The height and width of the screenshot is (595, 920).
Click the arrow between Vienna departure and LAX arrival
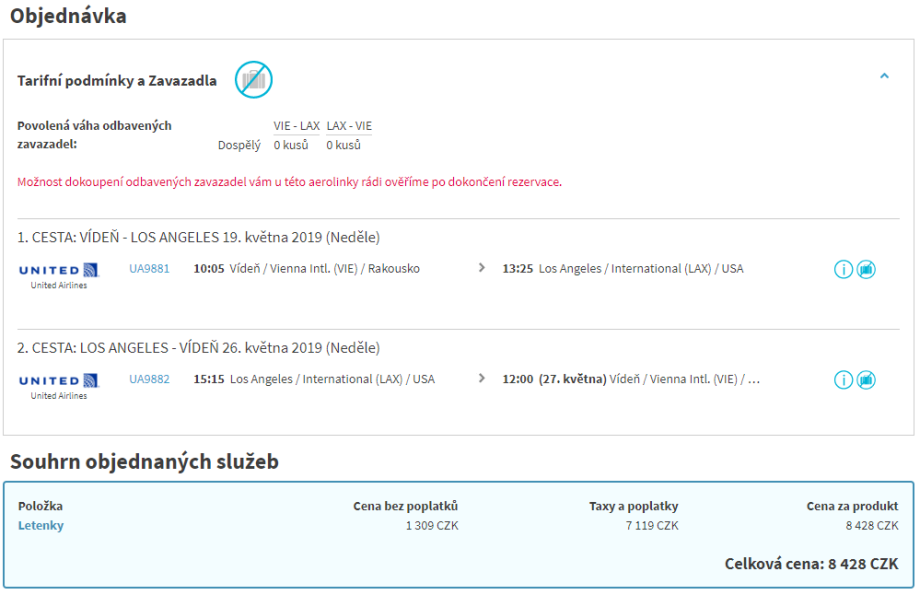coord(482,268)
